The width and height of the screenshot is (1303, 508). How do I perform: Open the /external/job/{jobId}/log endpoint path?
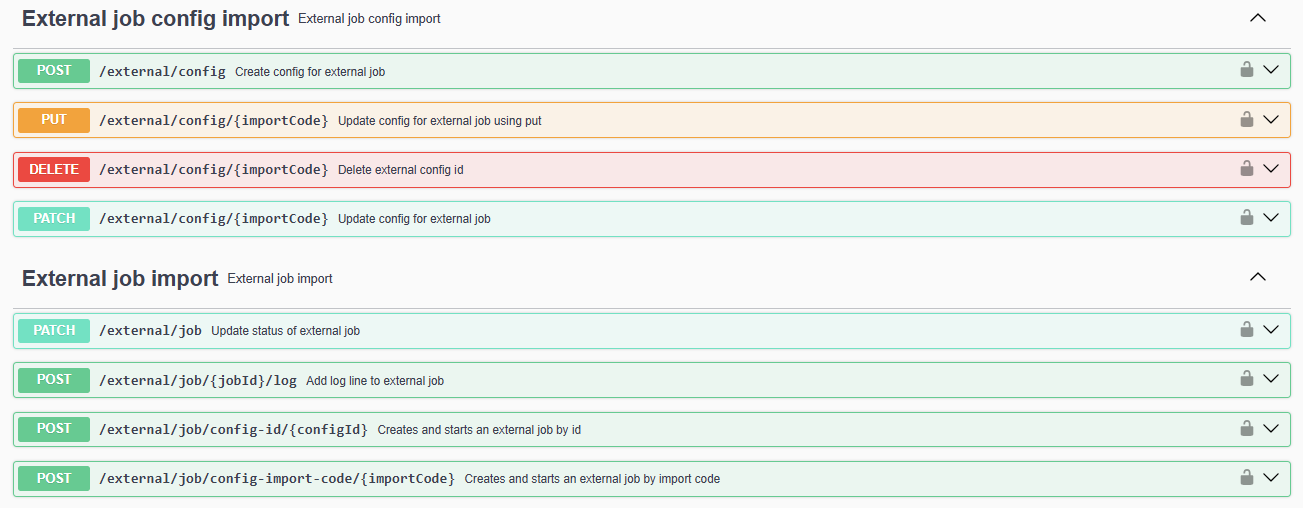click(x=197, y=380)
